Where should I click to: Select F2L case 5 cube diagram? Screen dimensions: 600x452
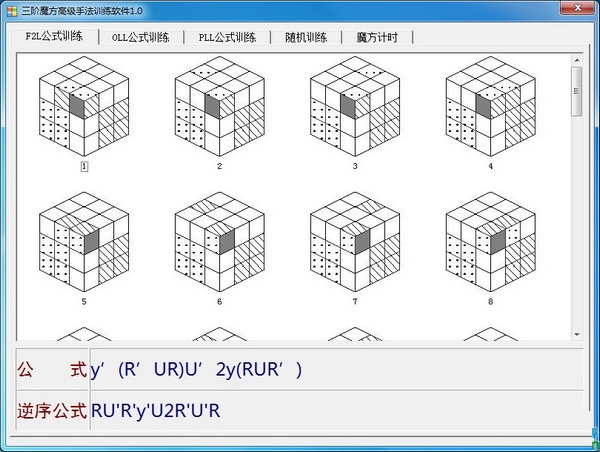[x=84, y=242]
